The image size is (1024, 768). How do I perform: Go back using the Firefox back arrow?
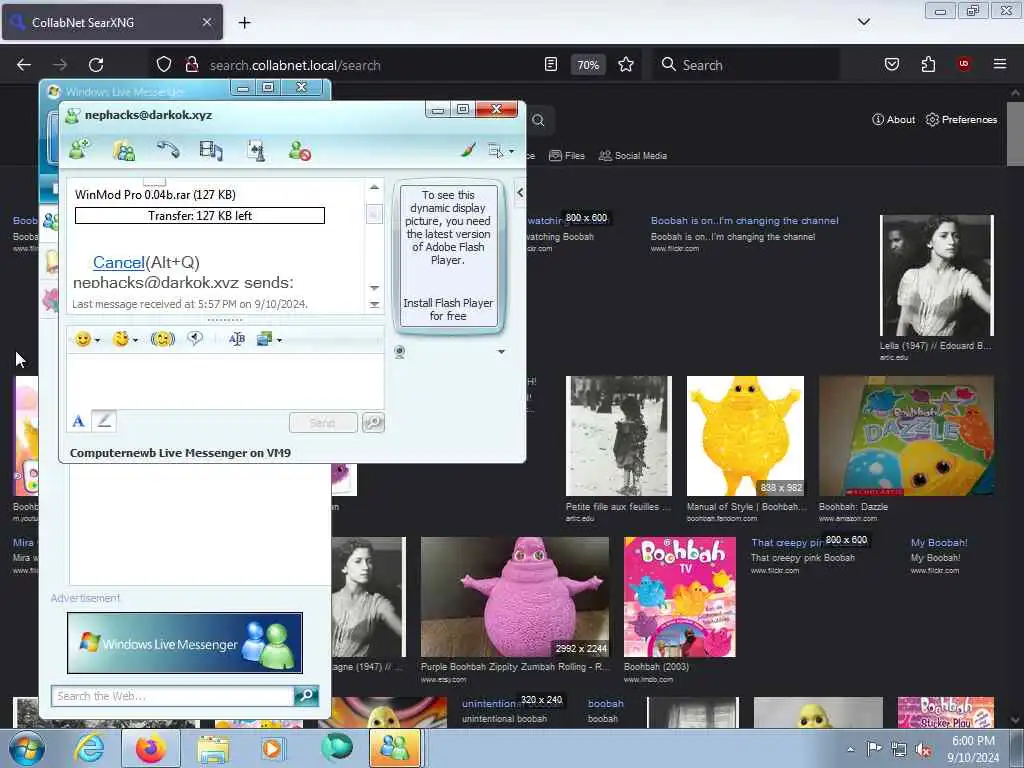[24, 65]
